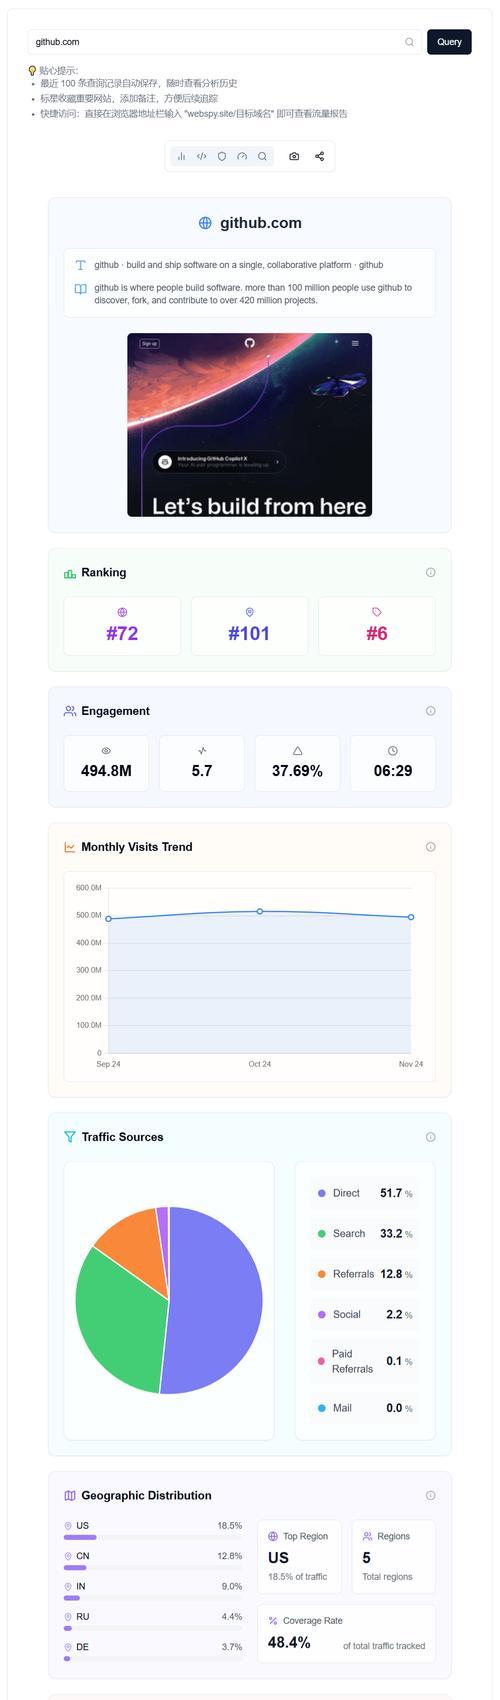Click the category rank #6 card
This screenshot has width=500, height=1700.
377,626
